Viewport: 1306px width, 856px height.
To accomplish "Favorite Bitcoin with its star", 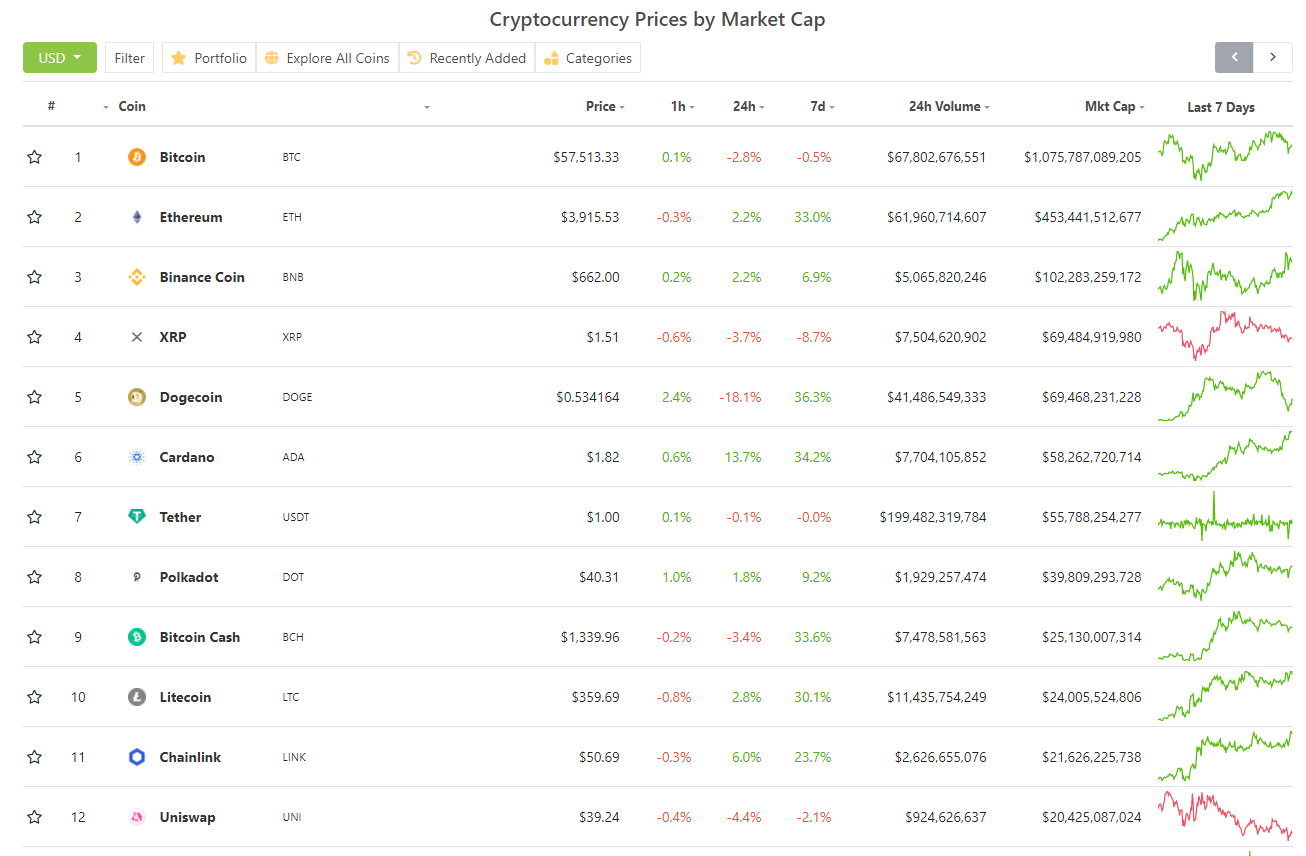I will point(35,157).
